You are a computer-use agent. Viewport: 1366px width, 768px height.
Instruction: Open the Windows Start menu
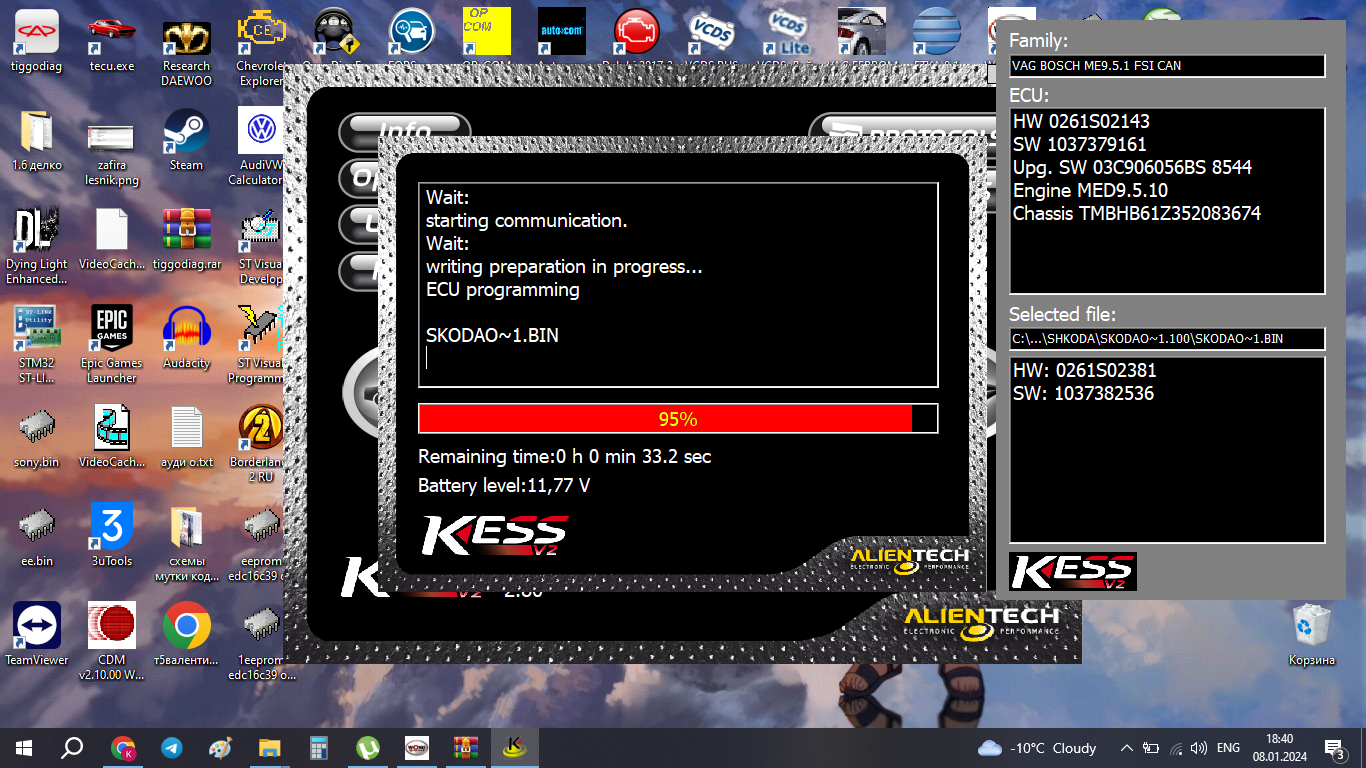tap(24, 747)
